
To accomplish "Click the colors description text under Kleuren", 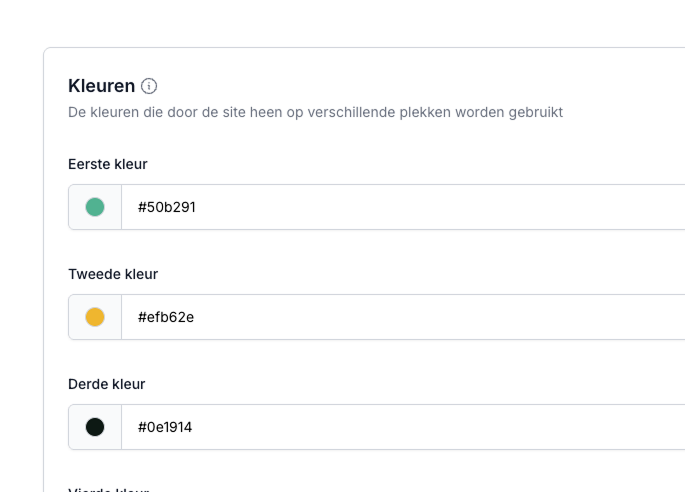I will 315,112.
